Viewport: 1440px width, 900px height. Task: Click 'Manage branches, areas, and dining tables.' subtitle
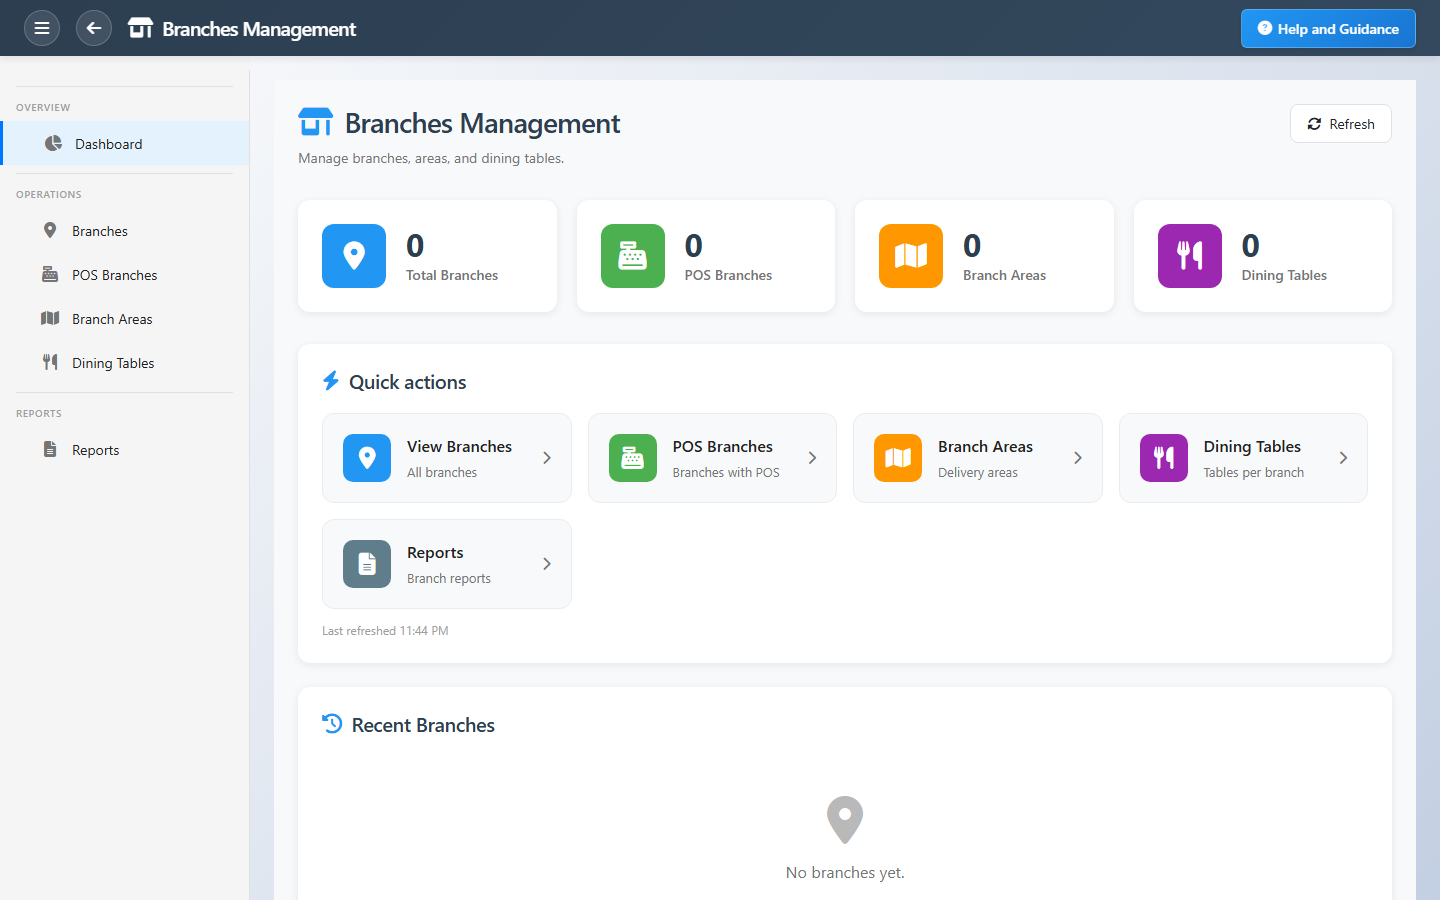[431, 158]
